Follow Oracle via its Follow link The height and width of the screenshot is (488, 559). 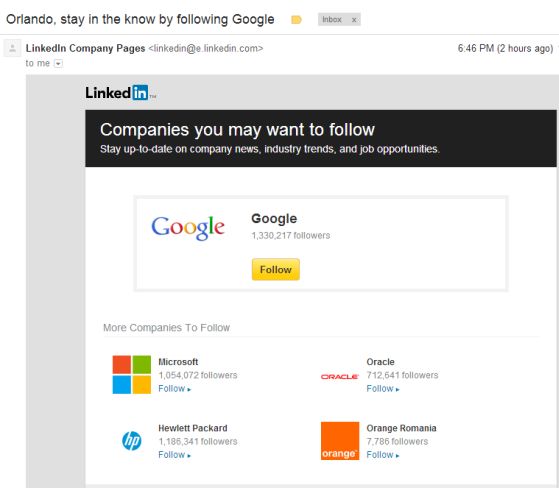point(383,389)
